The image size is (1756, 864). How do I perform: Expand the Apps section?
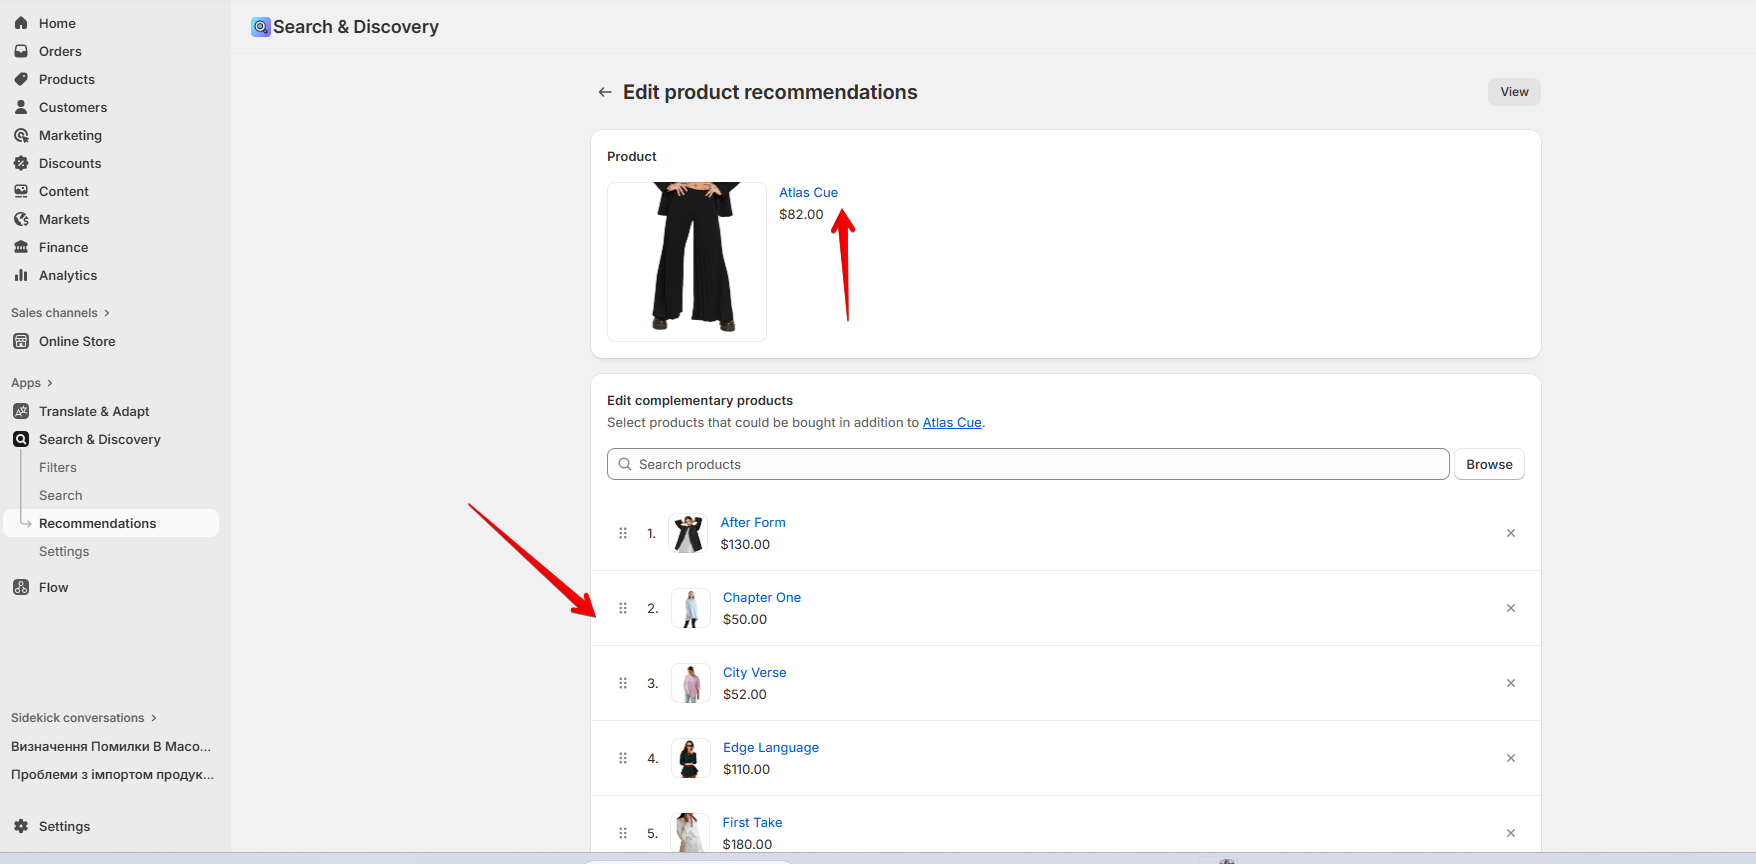pyautogui.click(x=32, y=383)
